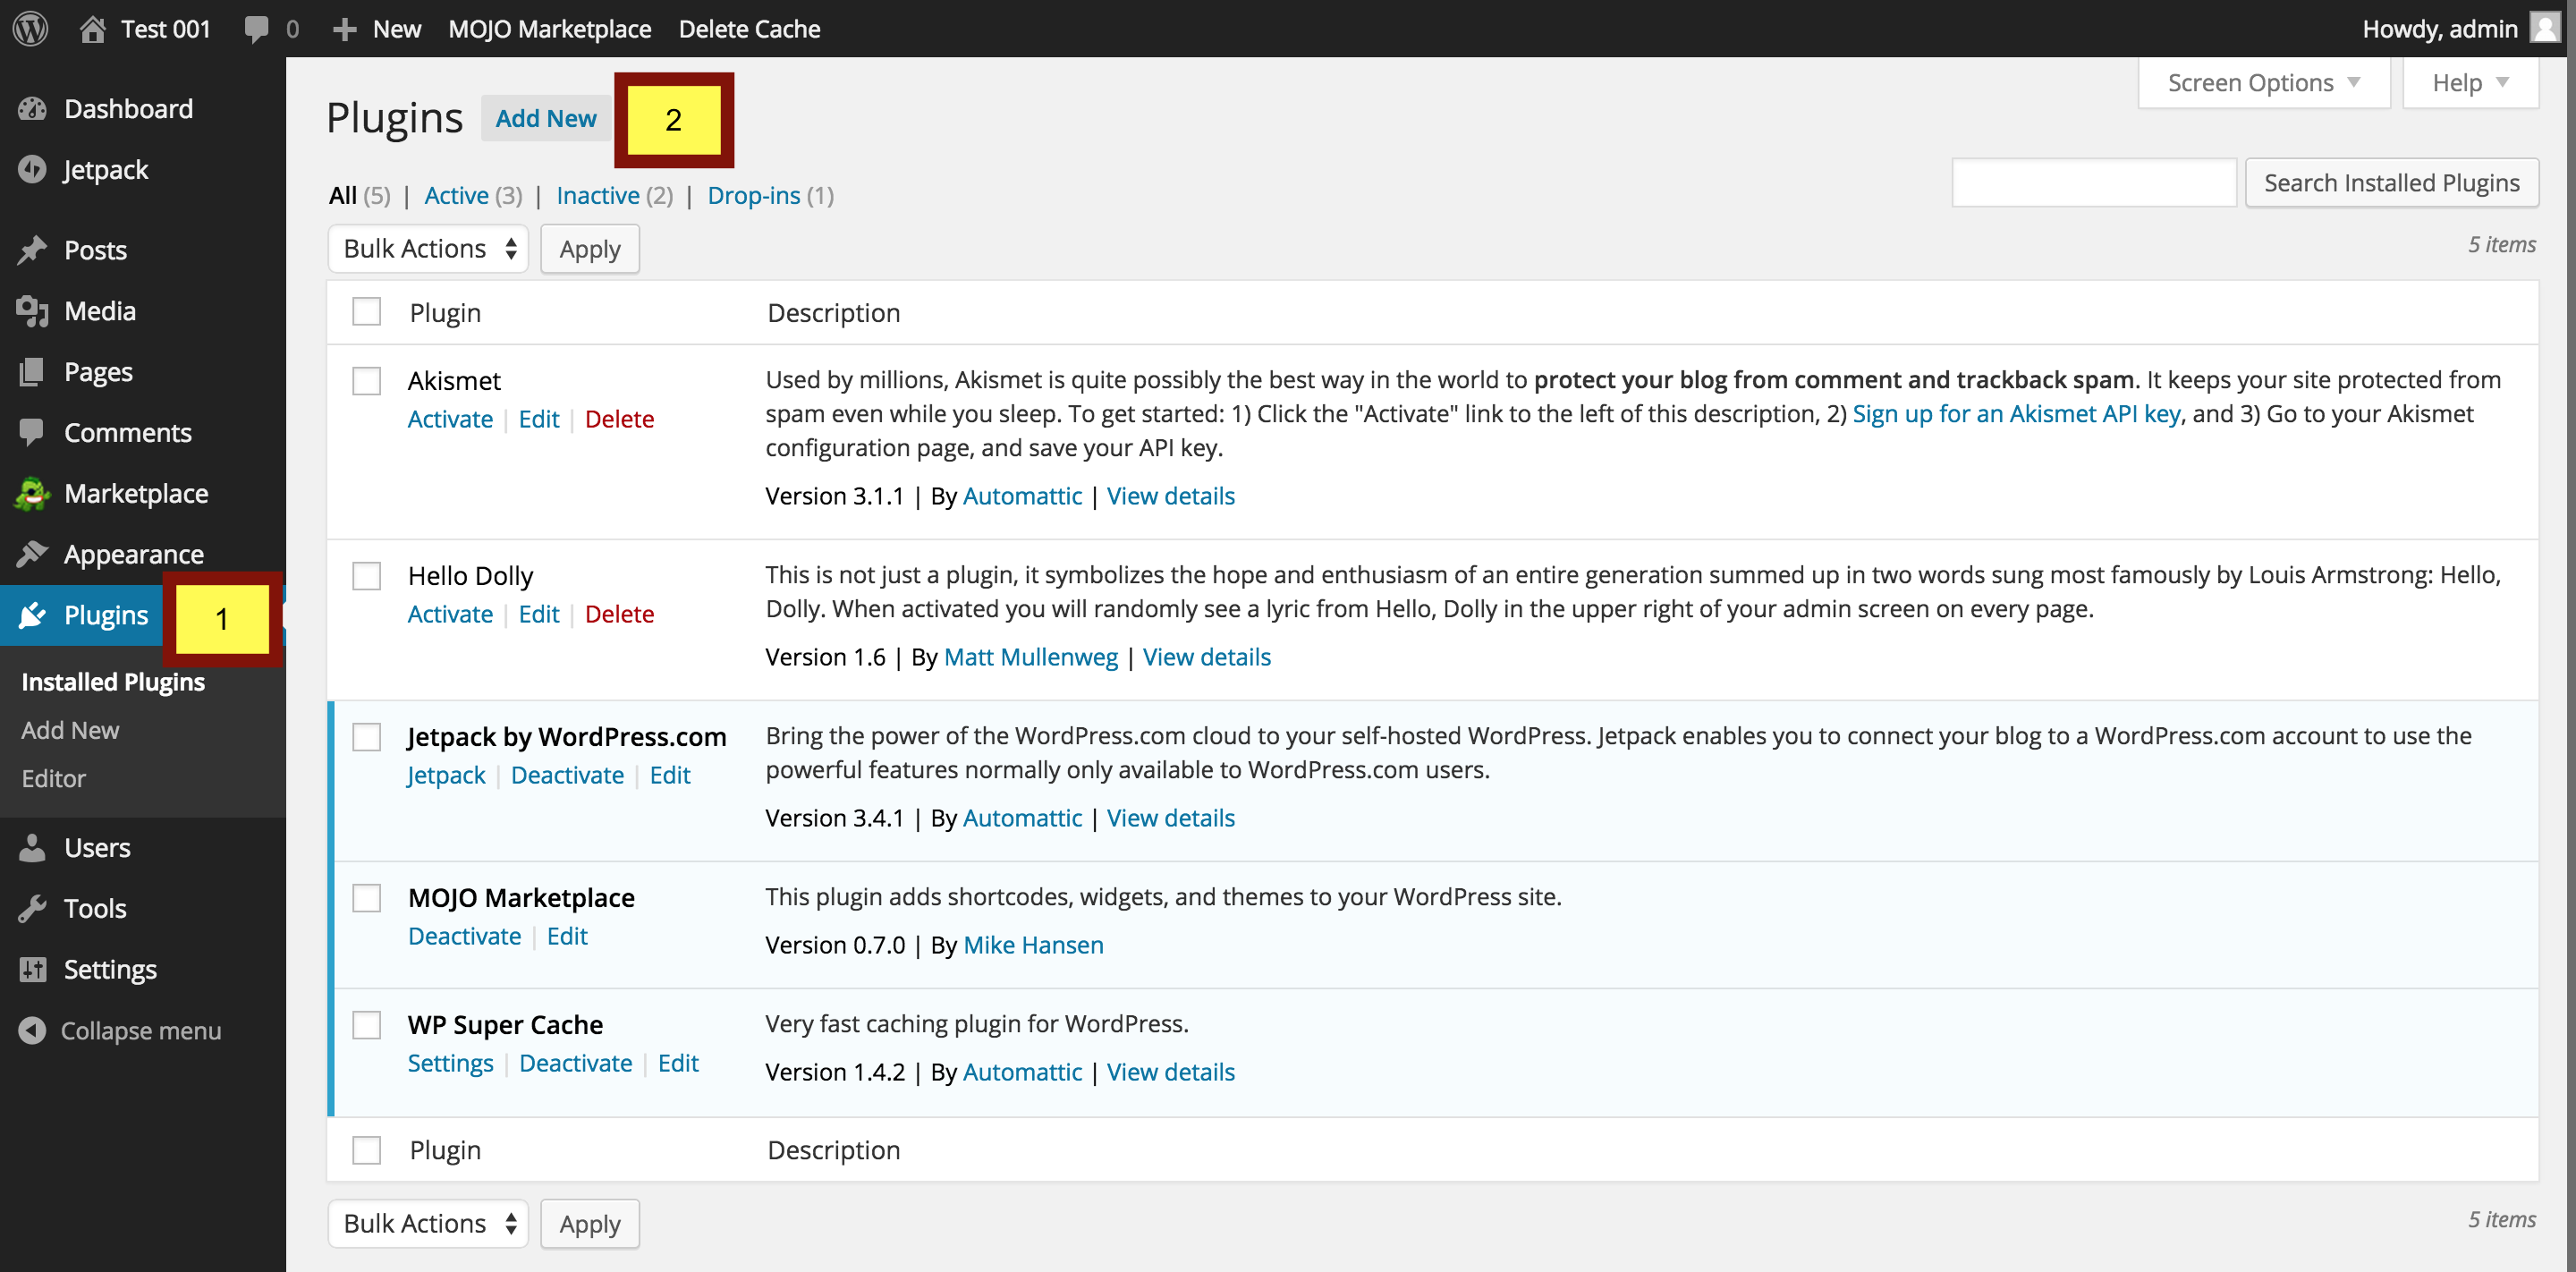Expand the Screen Options panel

[x=2263, y=83]
